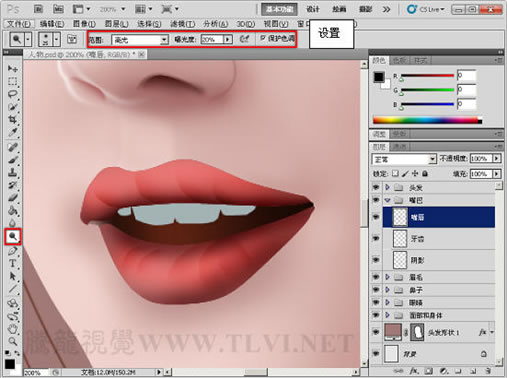Enable the airbrush option in options bar
This screenshot has height=378, width=507.
point(245,39)
